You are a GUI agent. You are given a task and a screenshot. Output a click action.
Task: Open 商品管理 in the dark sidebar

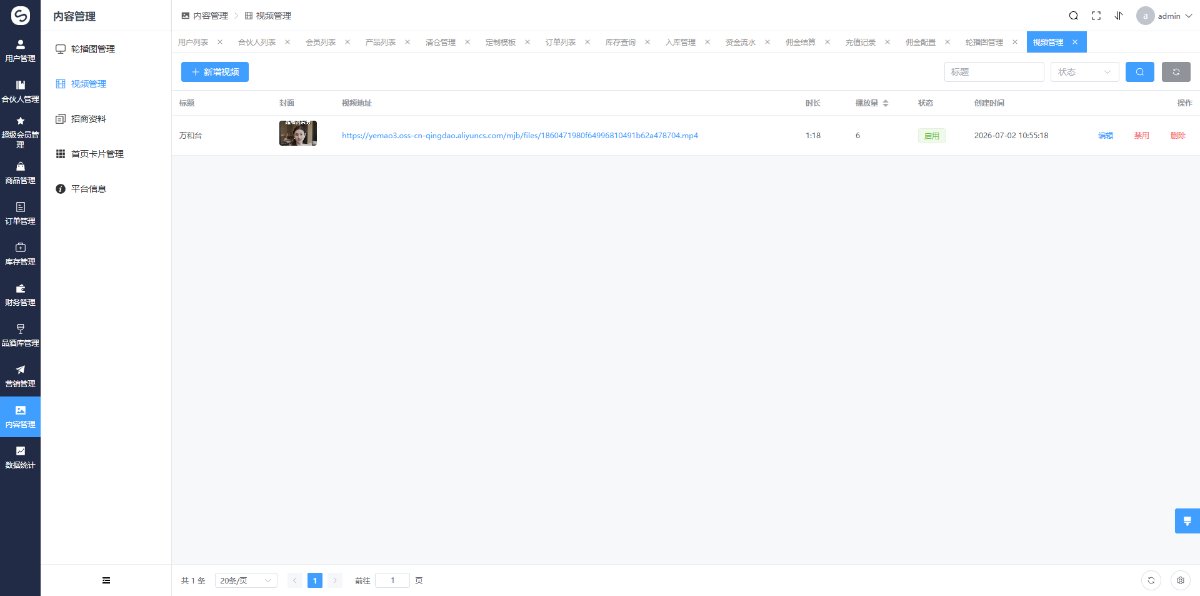click(20, 173)
